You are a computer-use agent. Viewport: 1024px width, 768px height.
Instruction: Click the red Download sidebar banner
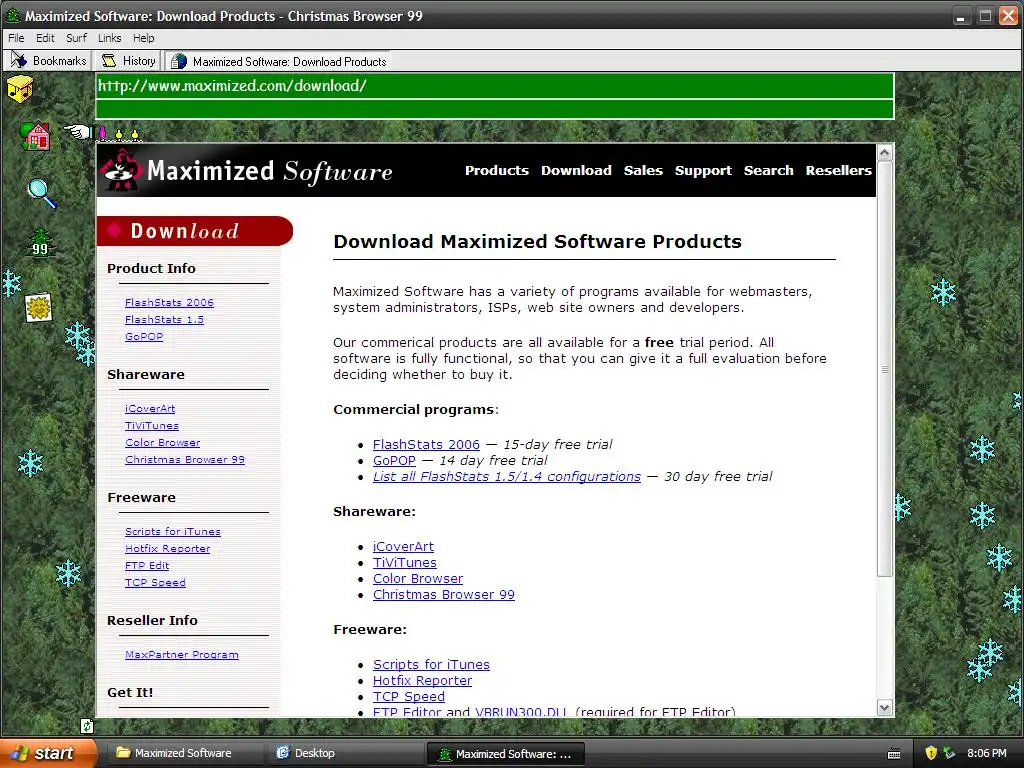(x=195, y=231)
